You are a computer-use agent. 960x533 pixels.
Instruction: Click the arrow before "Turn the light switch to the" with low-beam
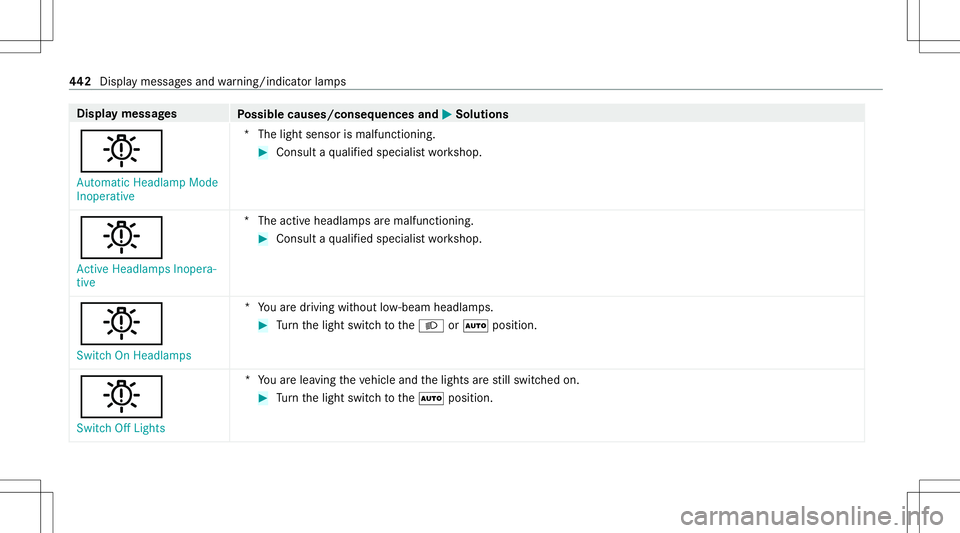264,327
